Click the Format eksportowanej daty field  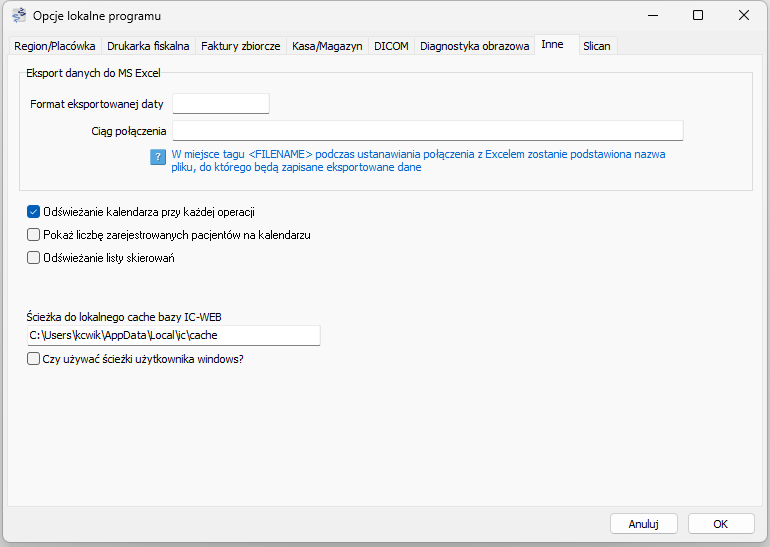pos(221,104)
